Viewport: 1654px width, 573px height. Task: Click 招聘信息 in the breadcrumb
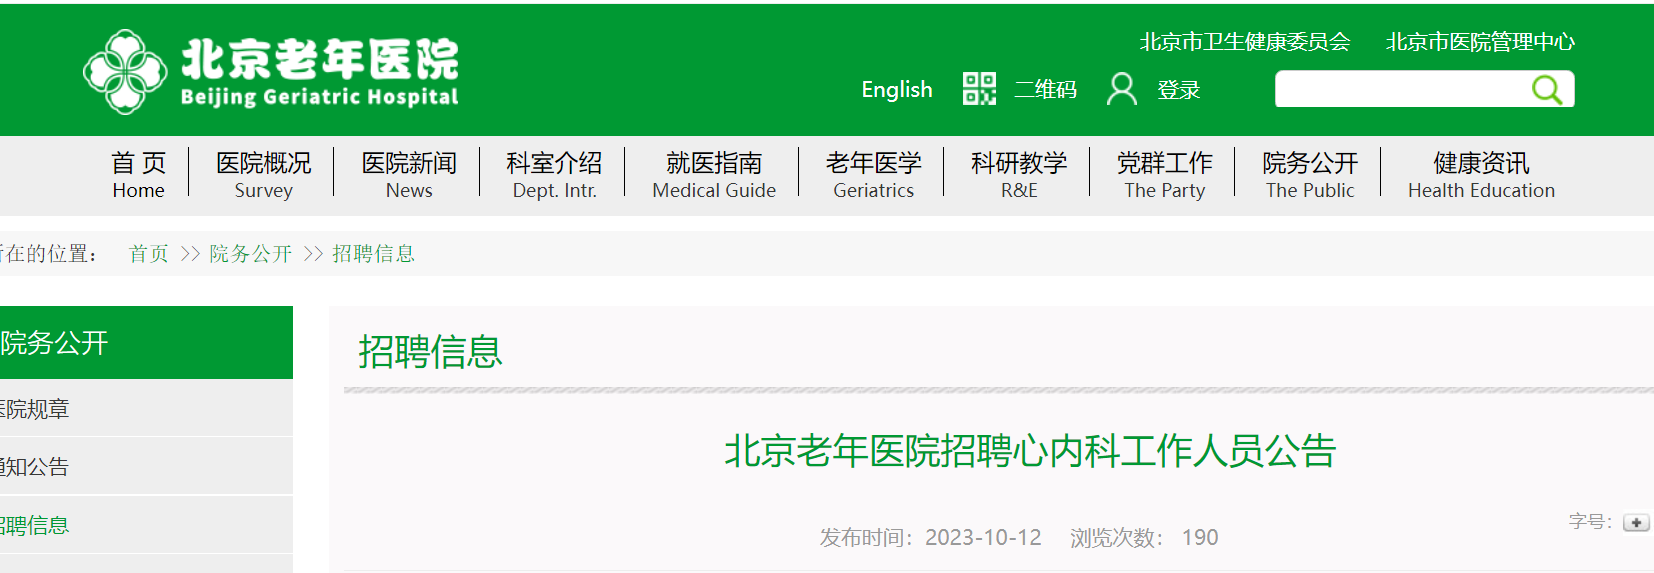374,254
